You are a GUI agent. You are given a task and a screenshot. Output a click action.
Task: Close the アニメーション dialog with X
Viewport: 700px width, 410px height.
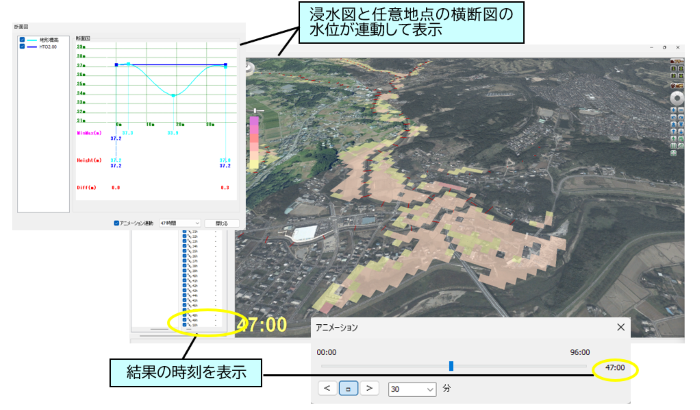(x=621, y=327)
